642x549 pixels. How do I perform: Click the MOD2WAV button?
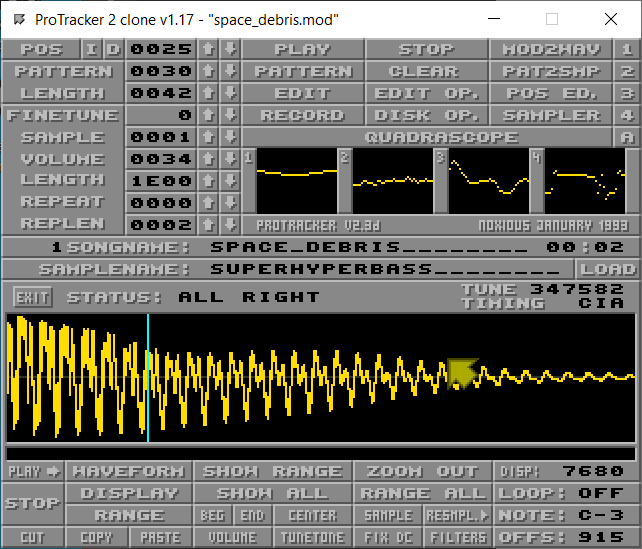point(551,50)
